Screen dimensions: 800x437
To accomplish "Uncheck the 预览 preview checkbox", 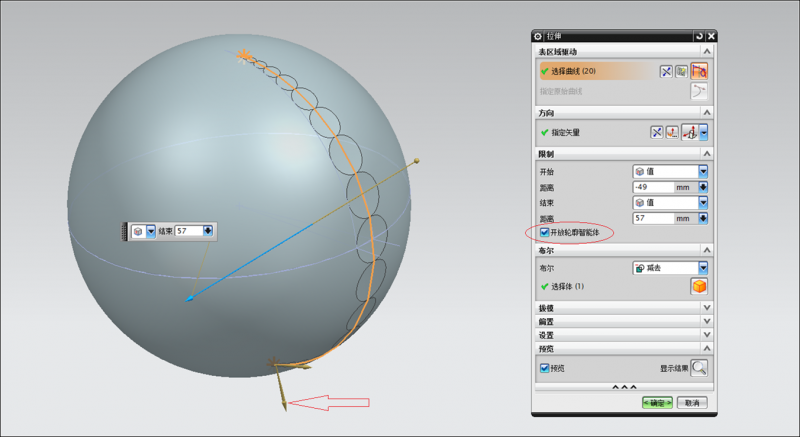I will (x=545, y=367).
